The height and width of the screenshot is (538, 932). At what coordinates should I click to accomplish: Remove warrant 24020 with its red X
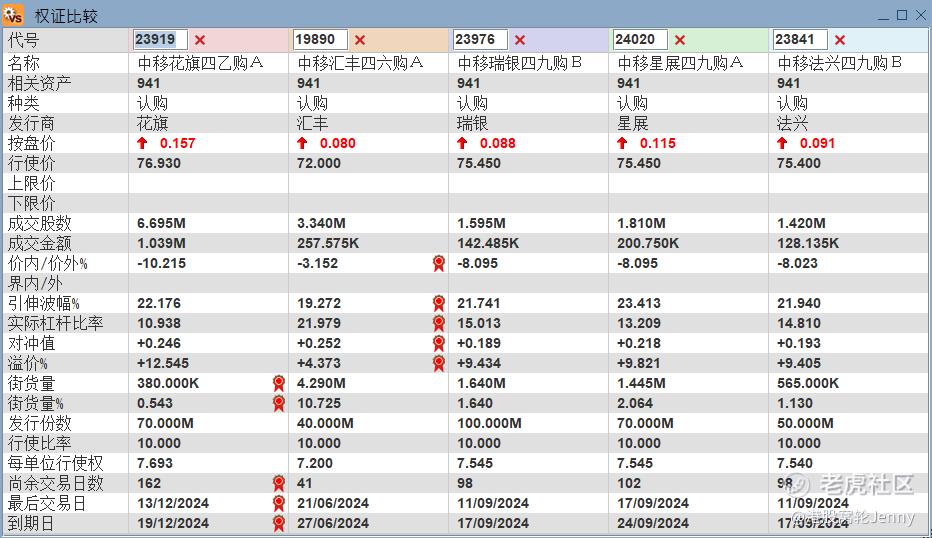[x=679, y=40]
